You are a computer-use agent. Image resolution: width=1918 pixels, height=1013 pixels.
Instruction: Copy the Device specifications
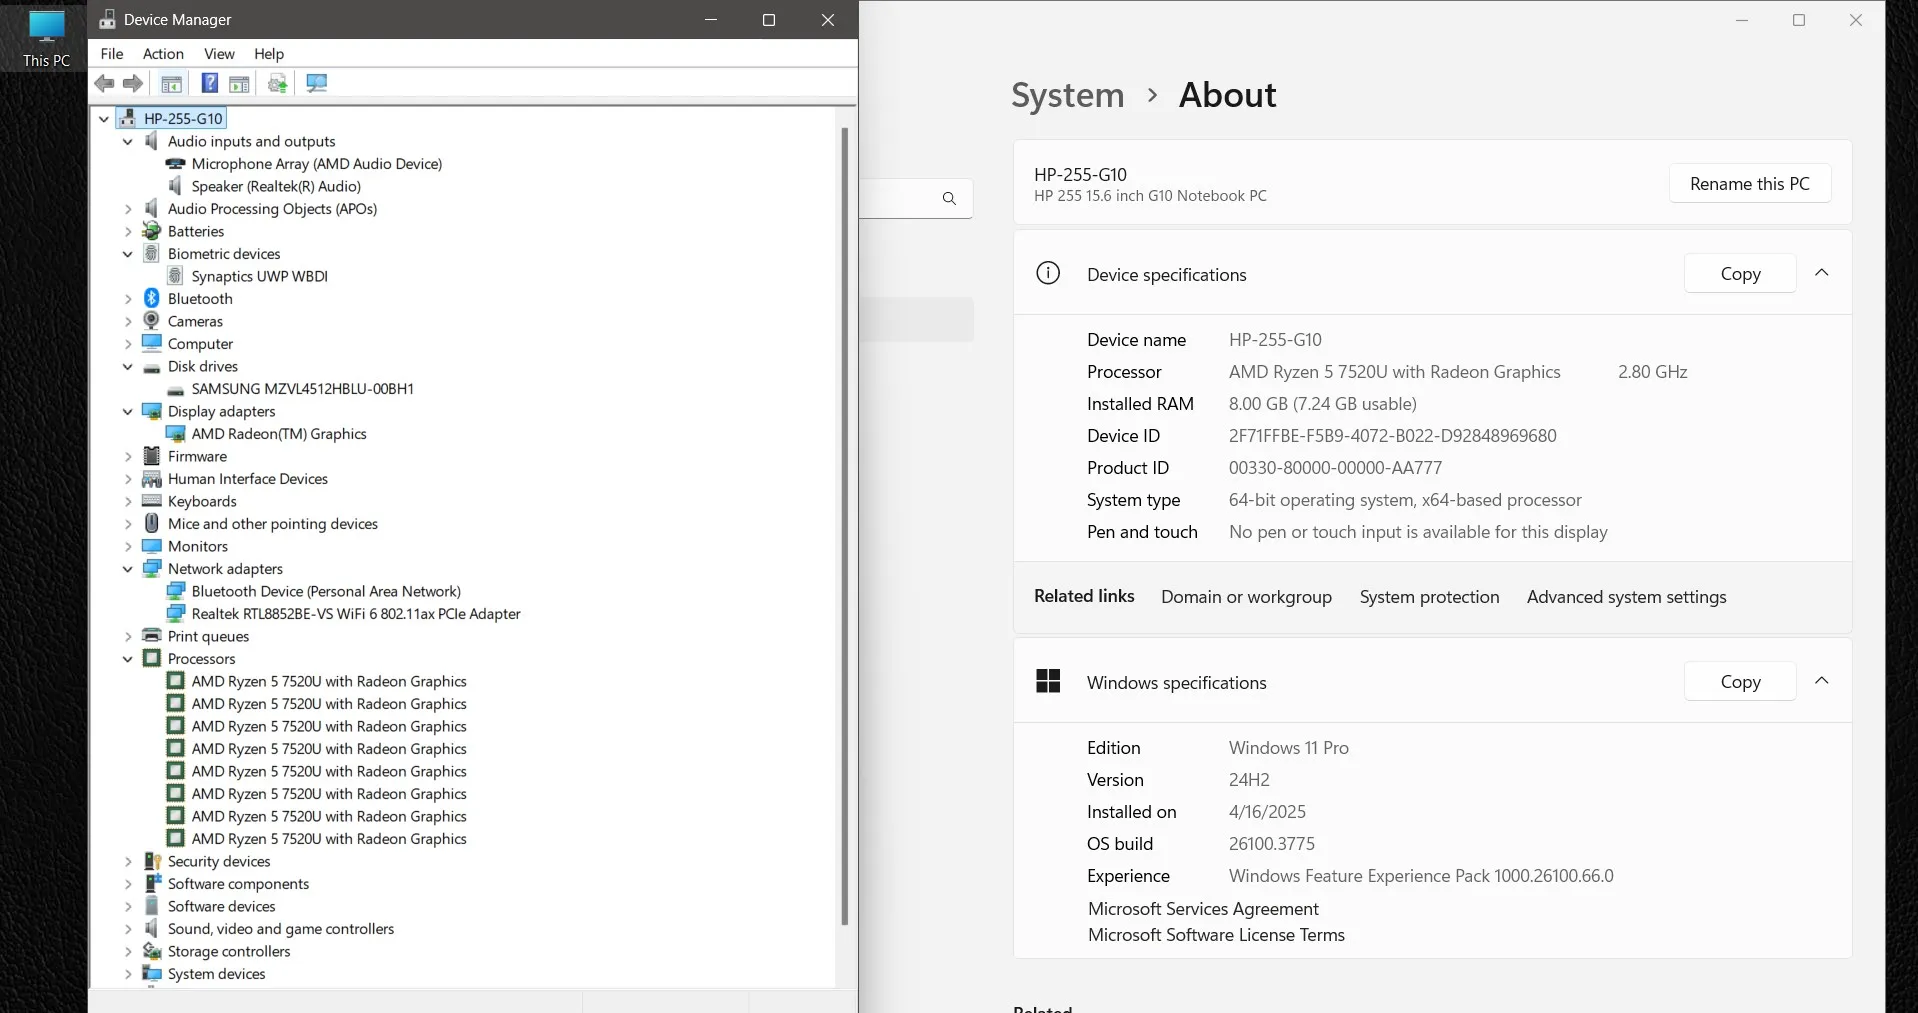point(1740,273)
